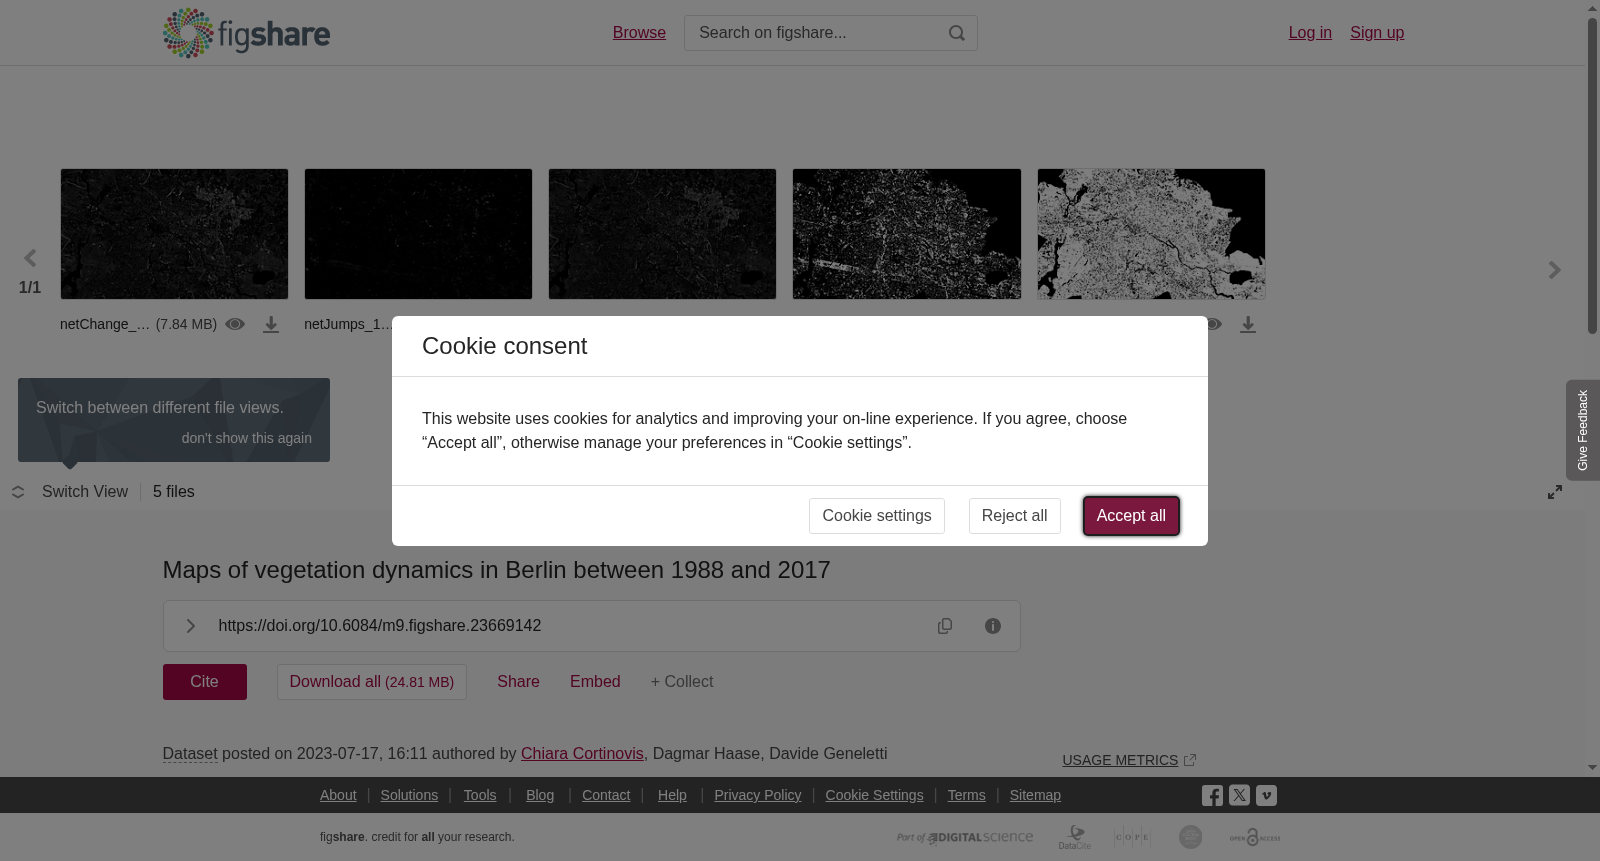Click the netChange file name text
The width and height of the screenshot is (1600, 861).
[x=105, y=325]
